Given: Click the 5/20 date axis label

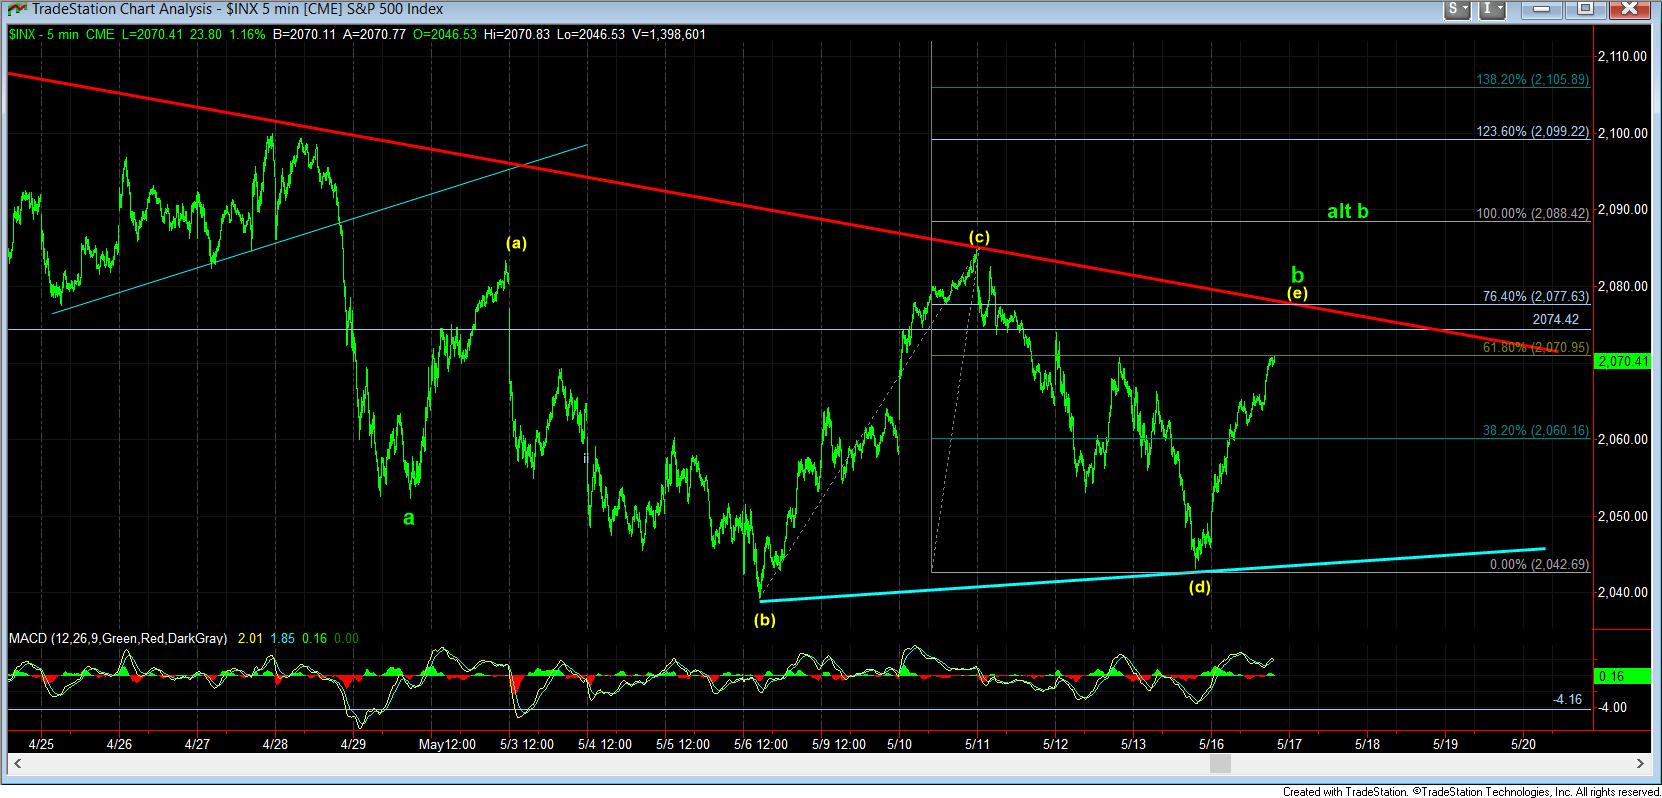Looking at the screenshot, I should (x=1523, y=744).
